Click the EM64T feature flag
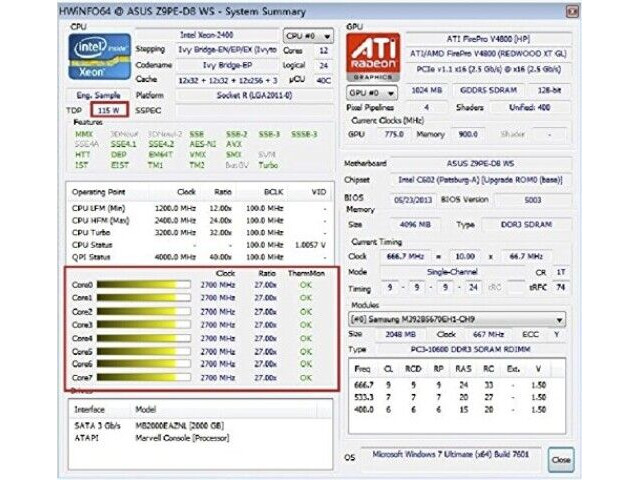This screenshot has width=640, height=480. click(x=160, y=154)
